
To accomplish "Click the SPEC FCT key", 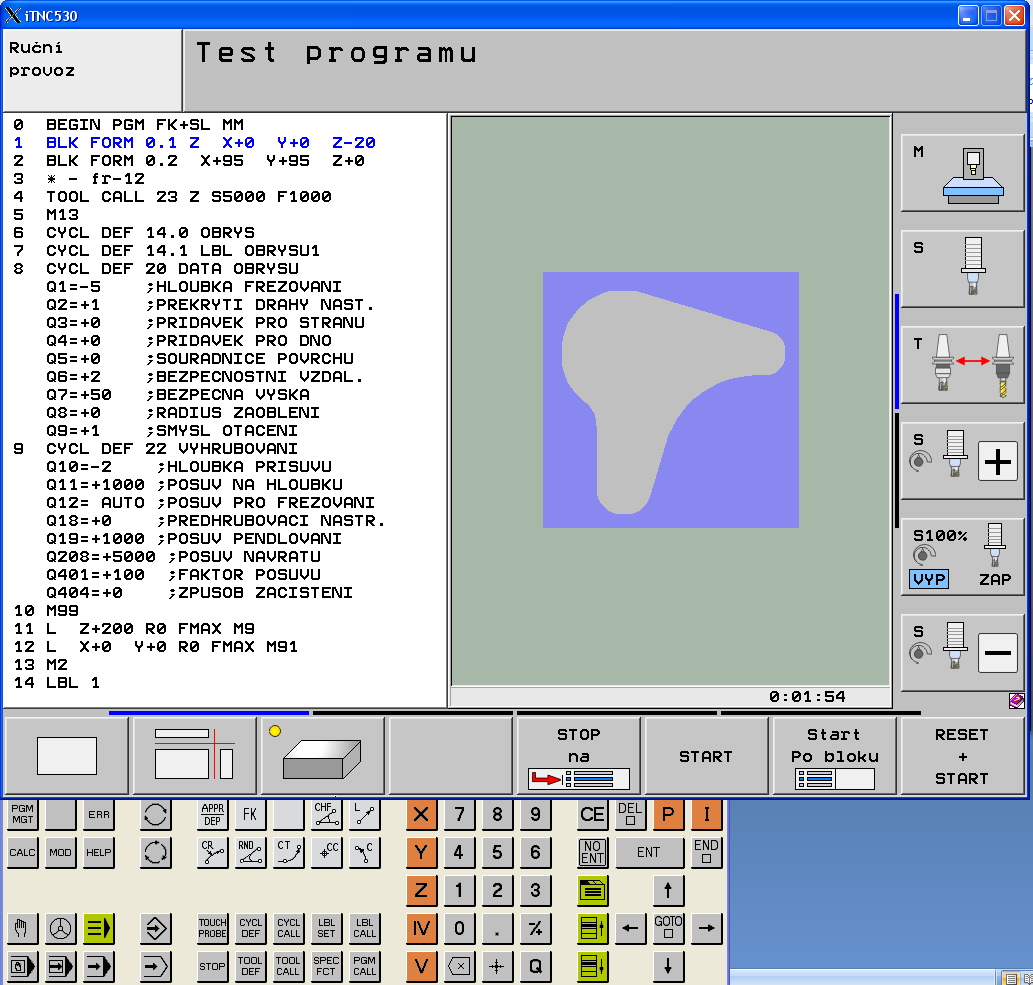I will pyautogui.click(x=326, y=967).
